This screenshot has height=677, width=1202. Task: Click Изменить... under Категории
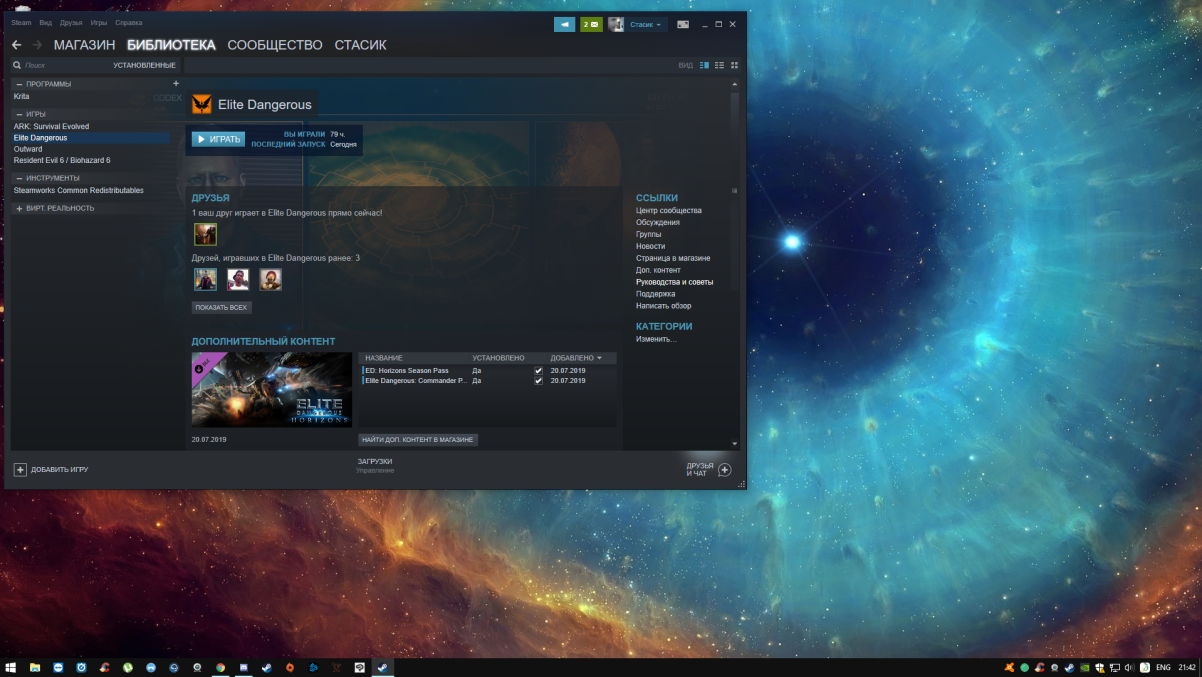tap(656, 339)
